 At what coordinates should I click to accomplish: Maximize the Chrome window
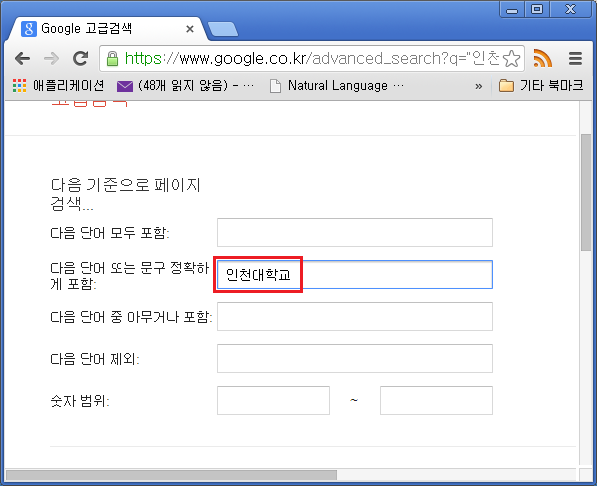point(537,9)
